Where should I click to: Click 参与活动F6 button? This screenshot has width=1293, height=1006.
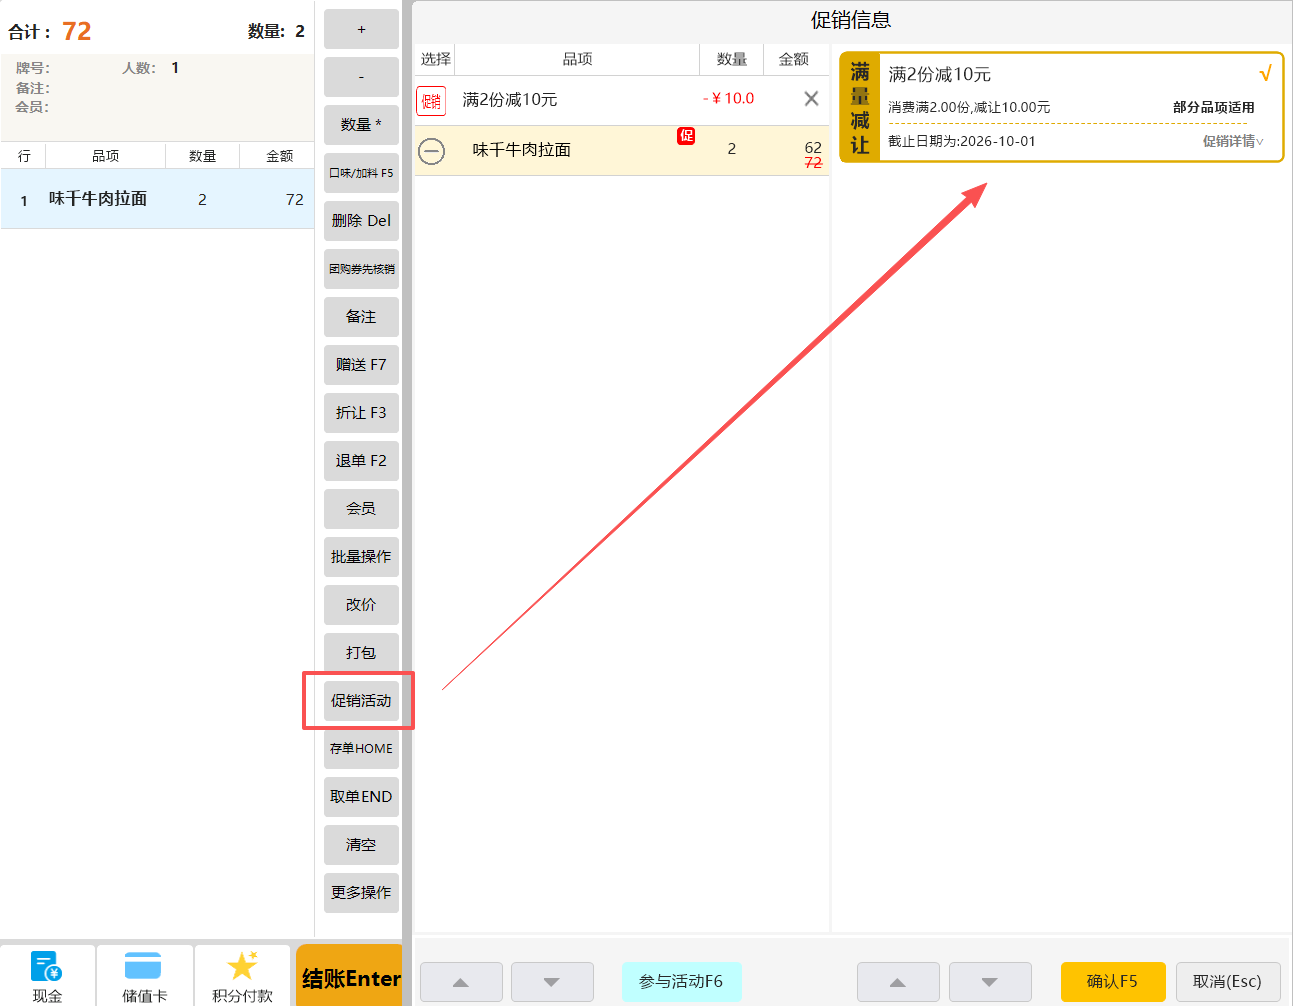(x=681, y=982)
